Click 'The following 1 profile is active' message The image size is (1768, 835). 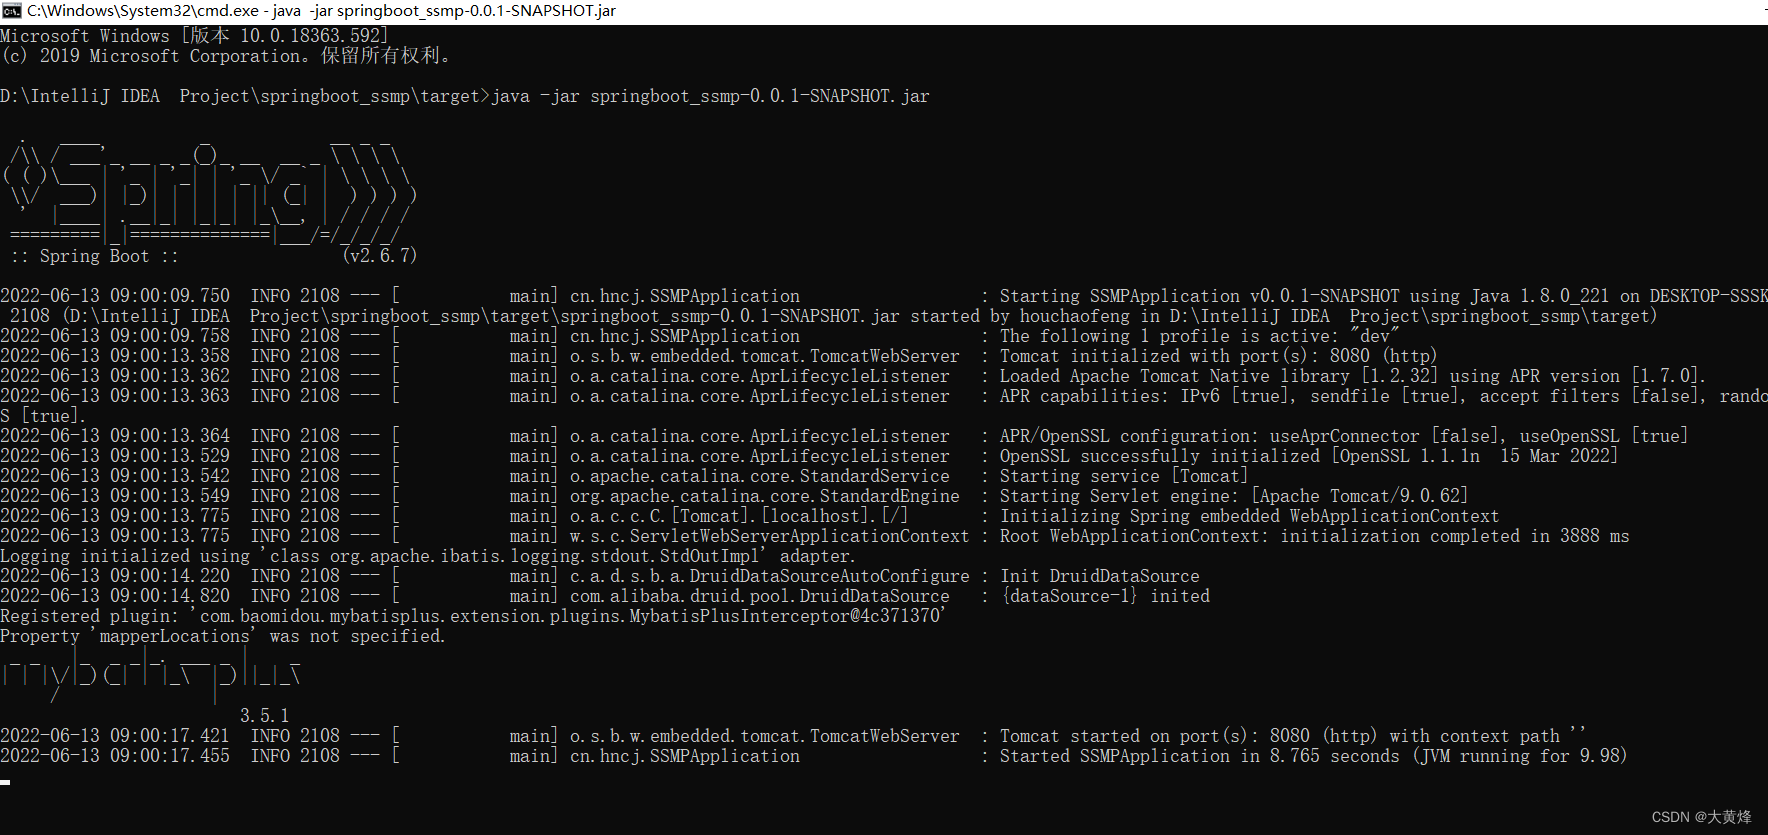1198,336
